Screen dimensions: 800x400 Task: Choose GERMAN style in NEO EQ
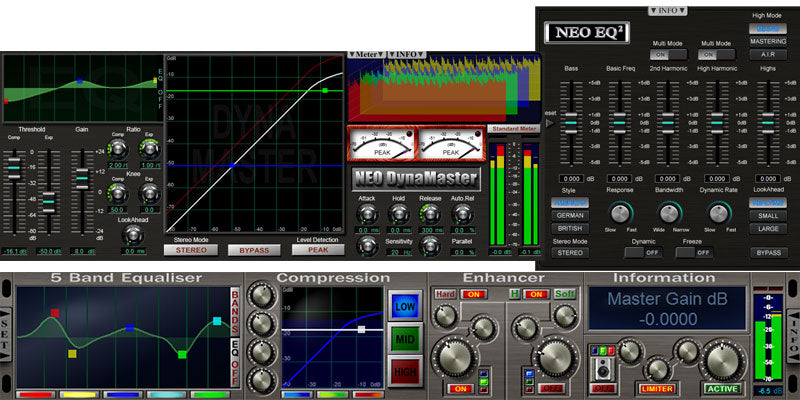[569, 216]
